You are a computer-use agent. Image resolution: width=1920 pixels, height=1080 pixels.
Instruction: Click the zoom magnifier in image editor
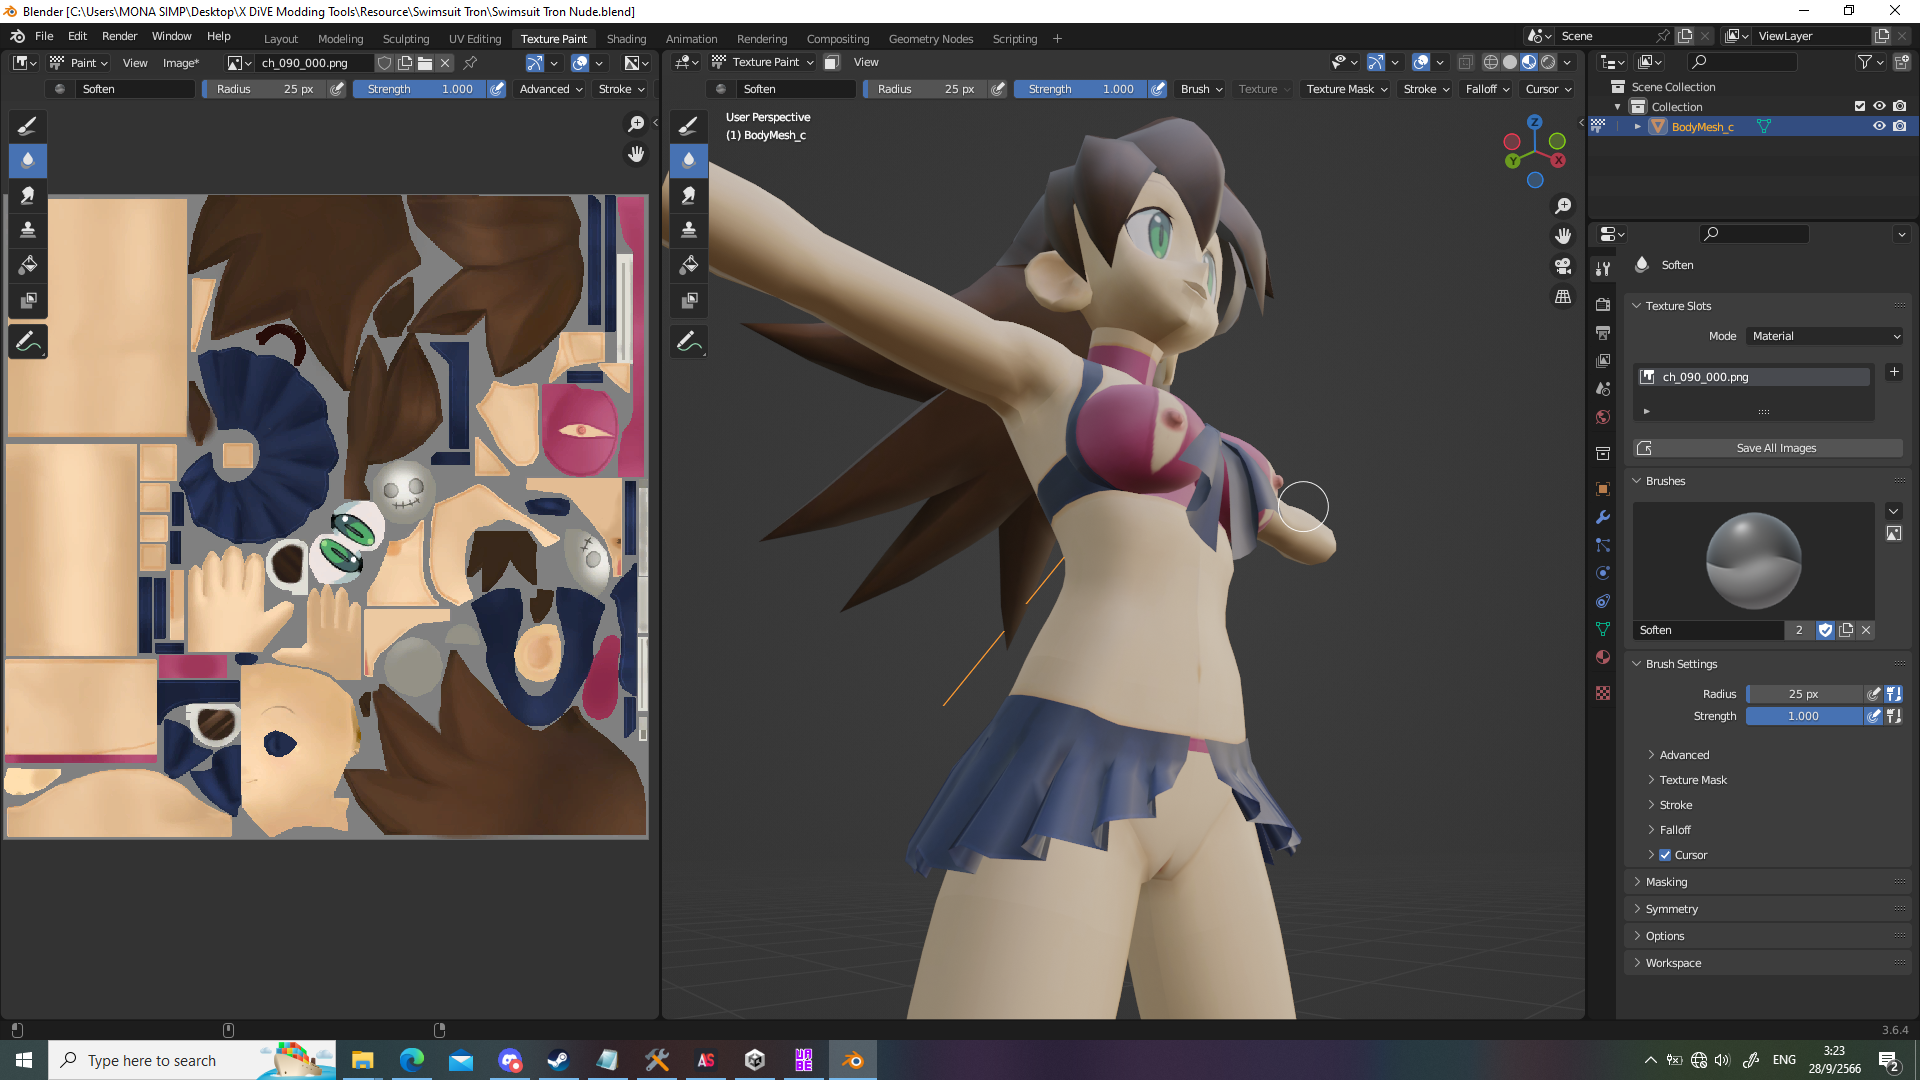[636, 124]
